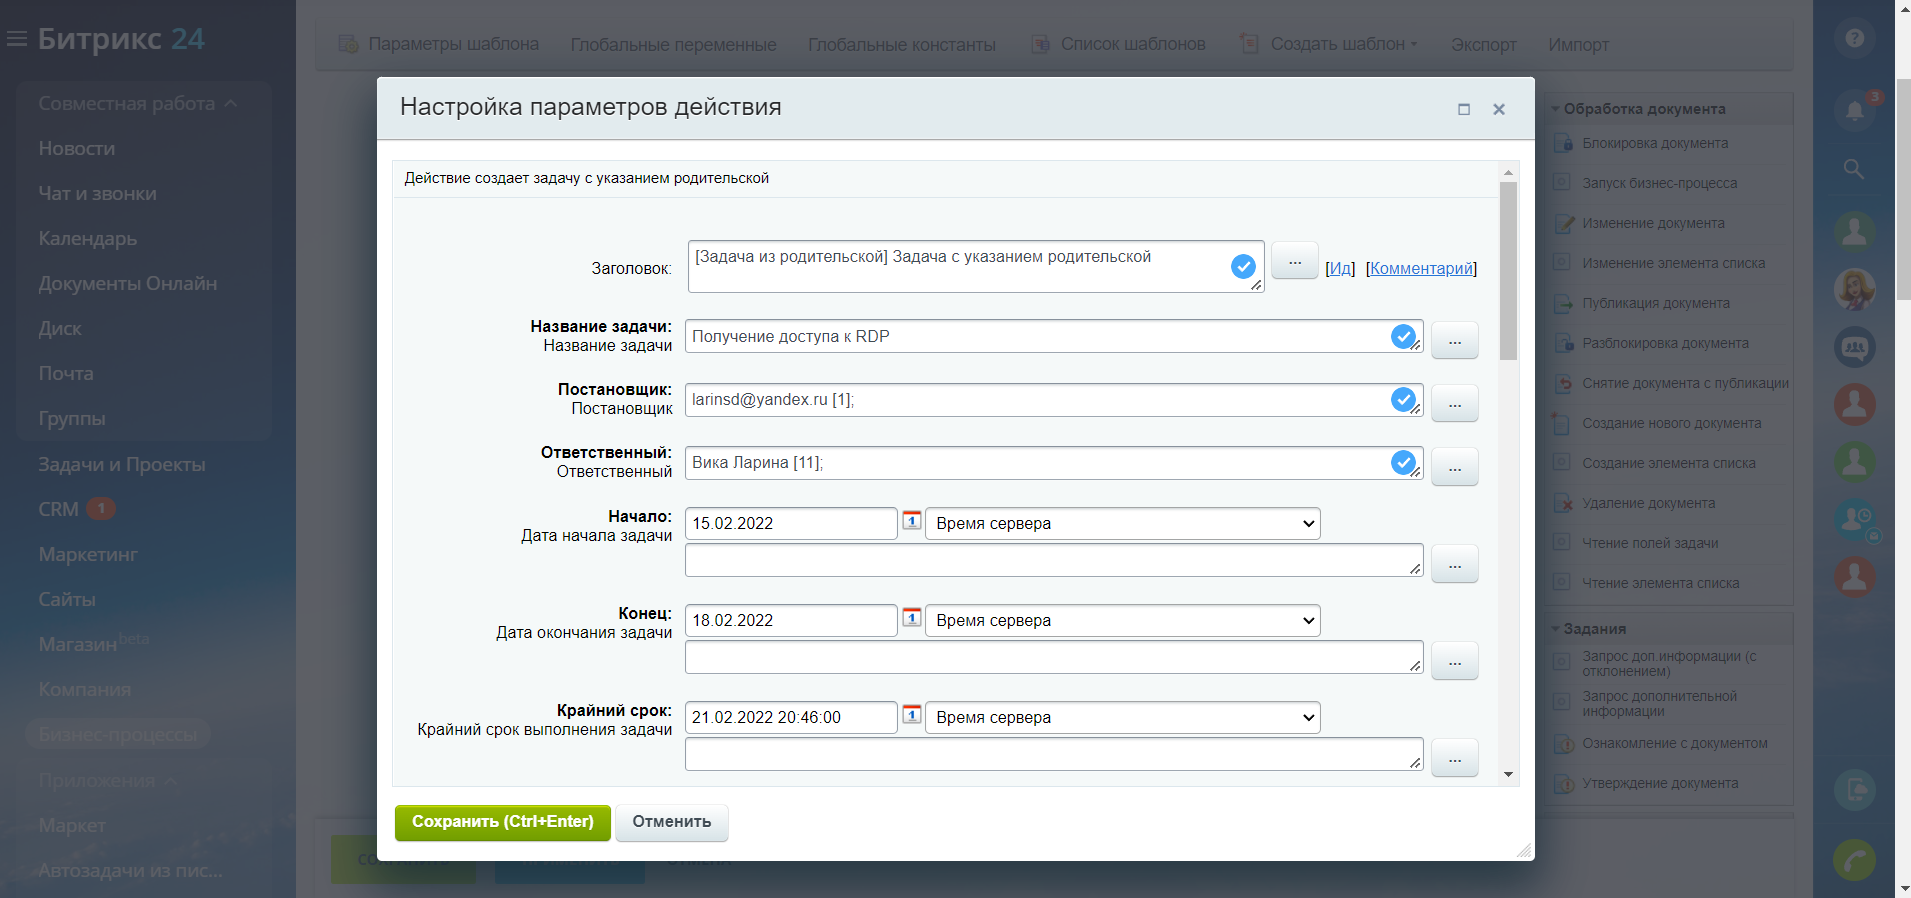Image resolution: width=1911 pixels, height=898 pixels.
Task: Open the Создать шаблон menu
Action: pos(1337,44)
